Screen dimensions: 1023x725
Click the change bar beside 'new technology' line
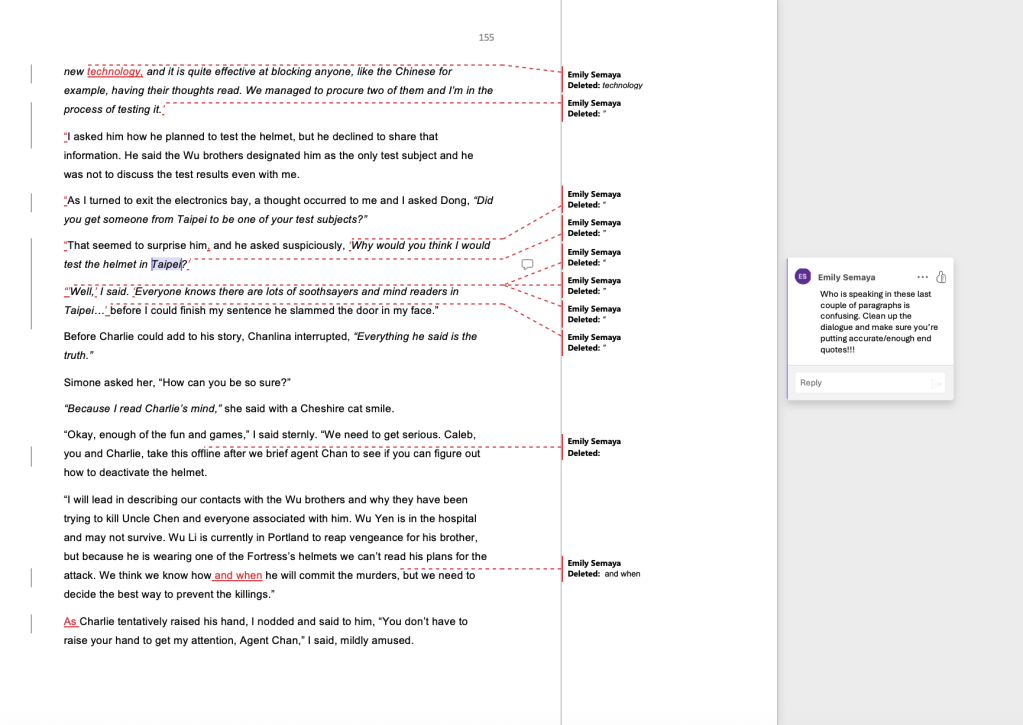32,72
